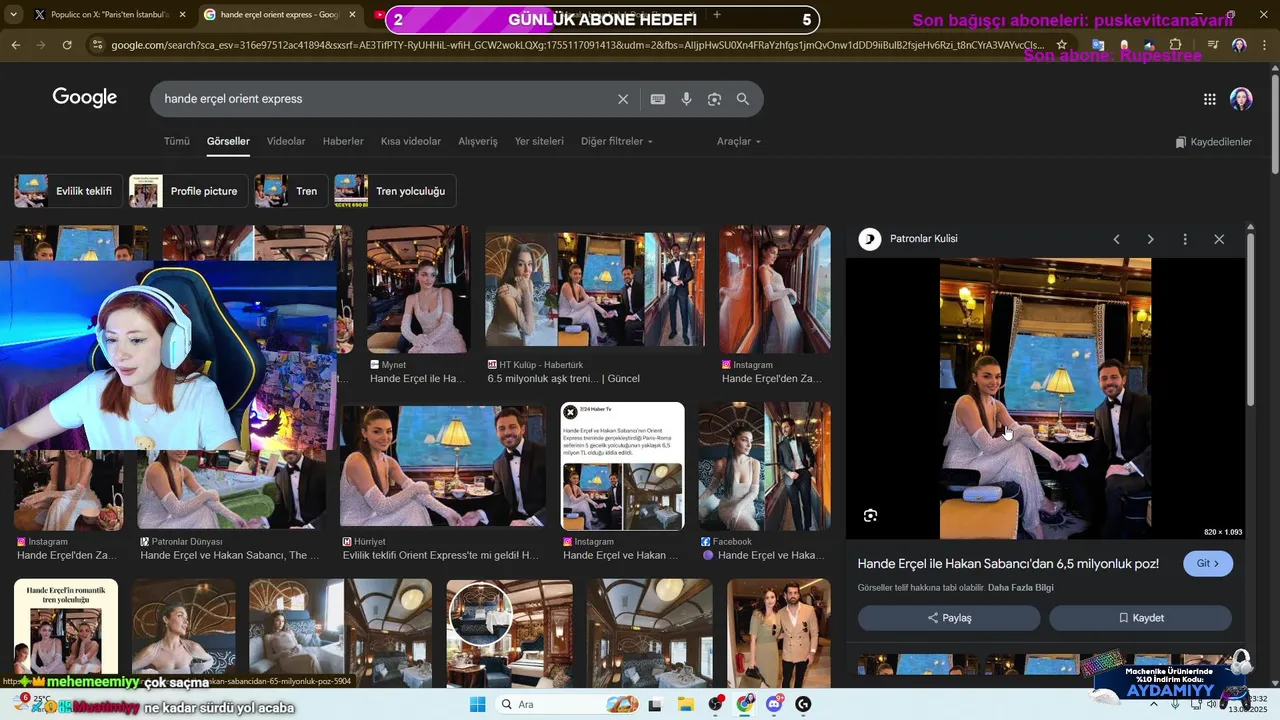The image size is (1280, 720).
Task: Show the next image in preview panel
Action: [x=1150, y=239]
